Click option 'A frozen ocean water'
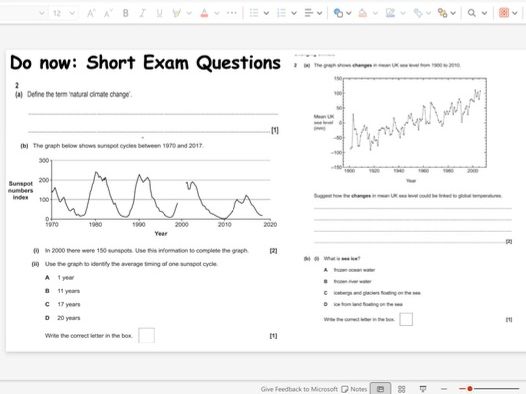Screen dimensions: 526x394 coord(350,270)
